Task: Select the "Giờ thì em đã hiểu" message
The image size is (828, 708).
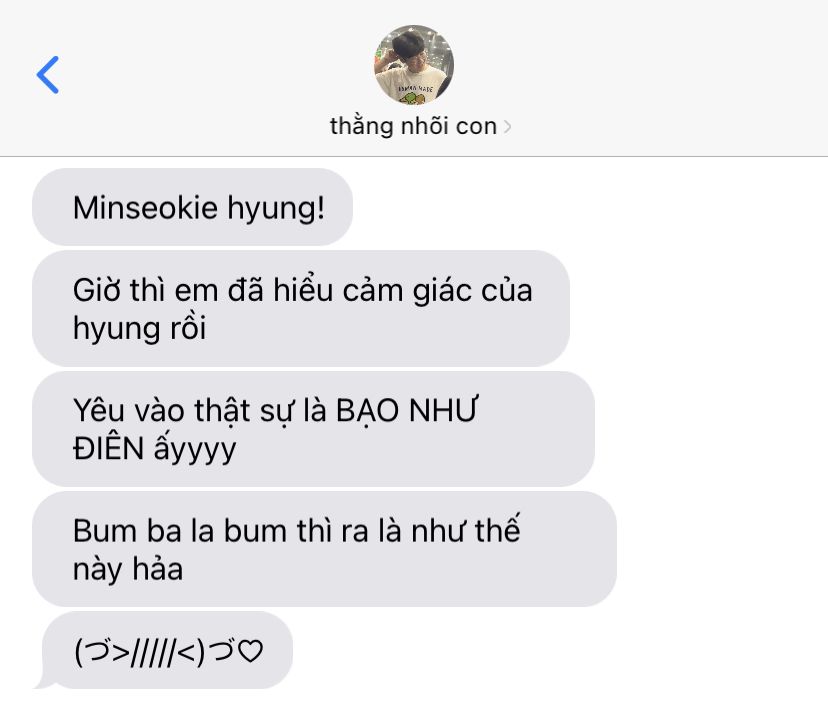Action: [301, 309]
